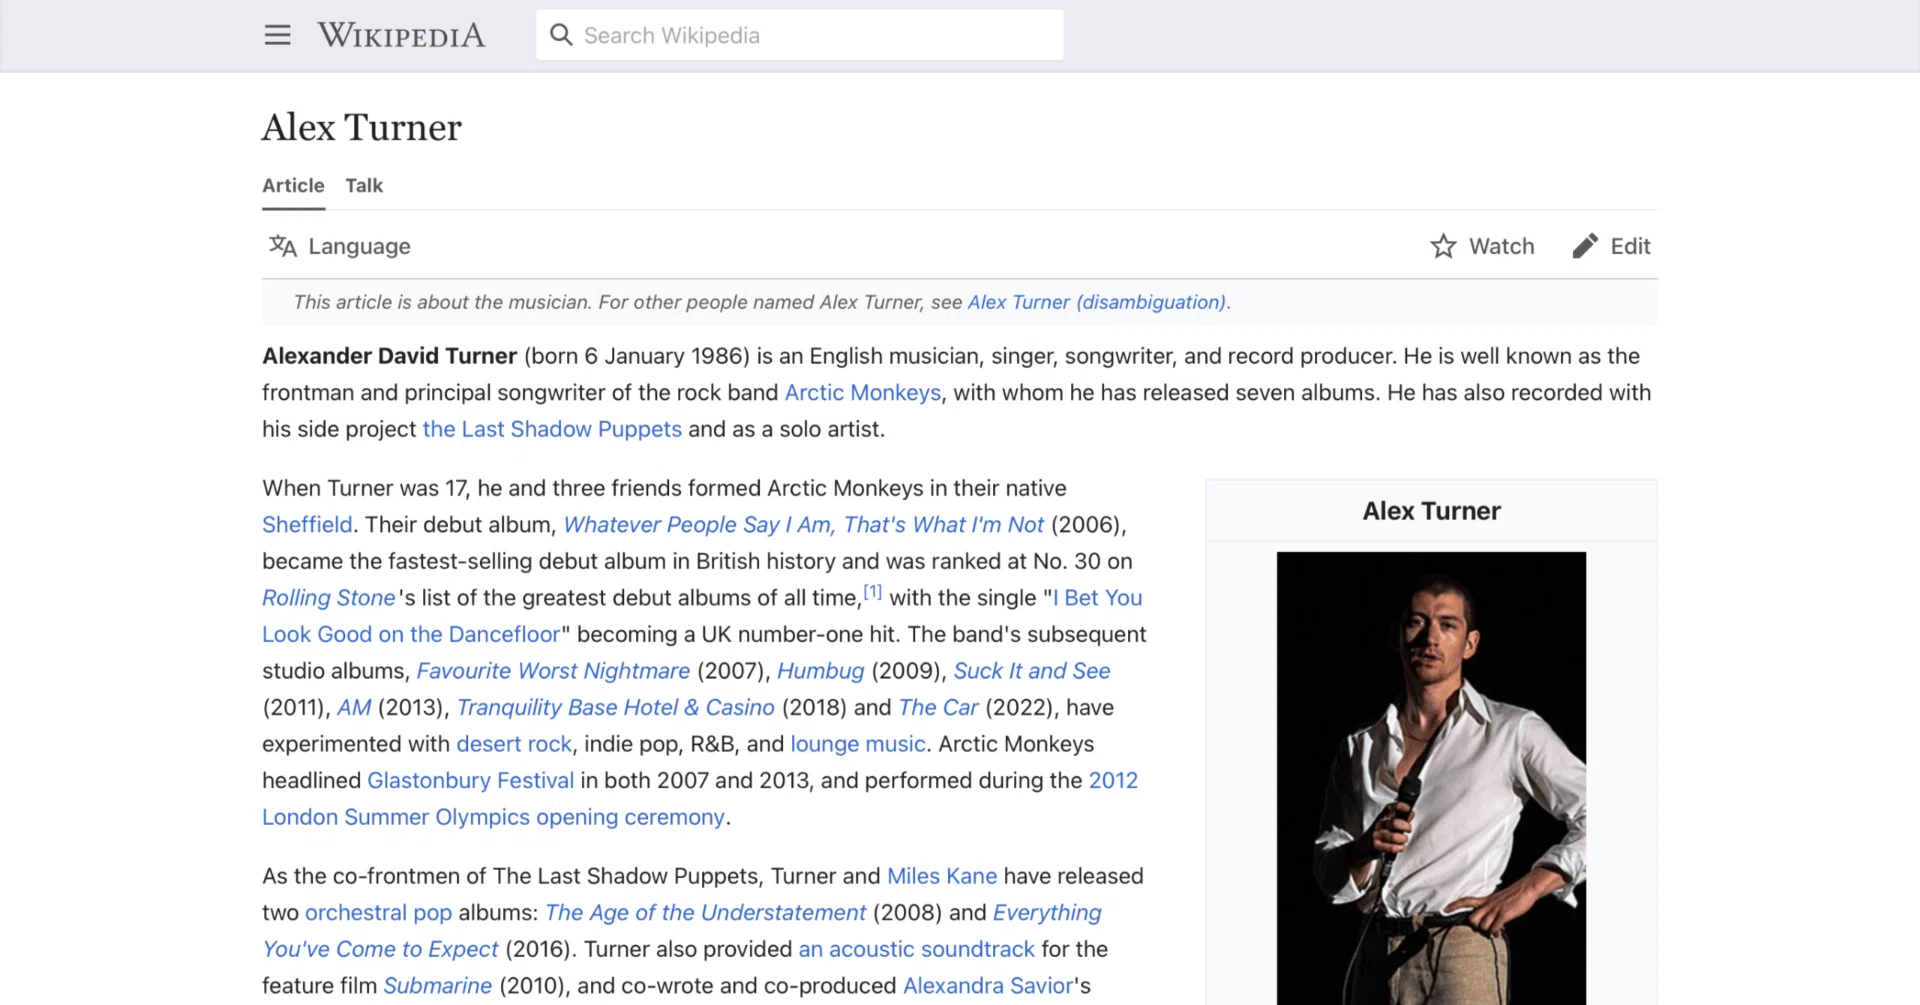Open the Language button label
Viewport: 1920px width, 1005px height.
click(x=359, y=246)
